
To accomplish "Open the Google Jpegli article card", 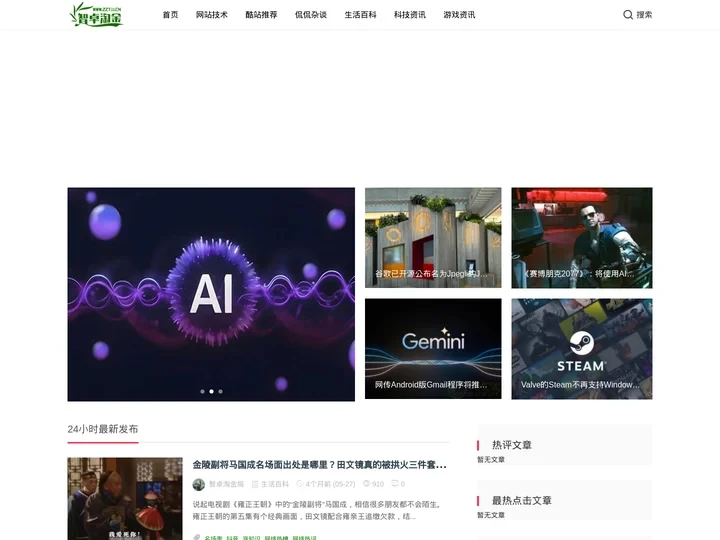I will (433, 237).
